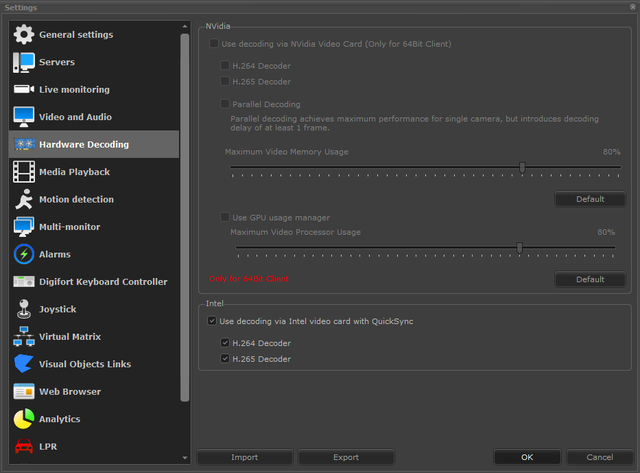Viewport: 640px width, 473px height.
Task: Click the LPR red car icon
Action: 24,446
